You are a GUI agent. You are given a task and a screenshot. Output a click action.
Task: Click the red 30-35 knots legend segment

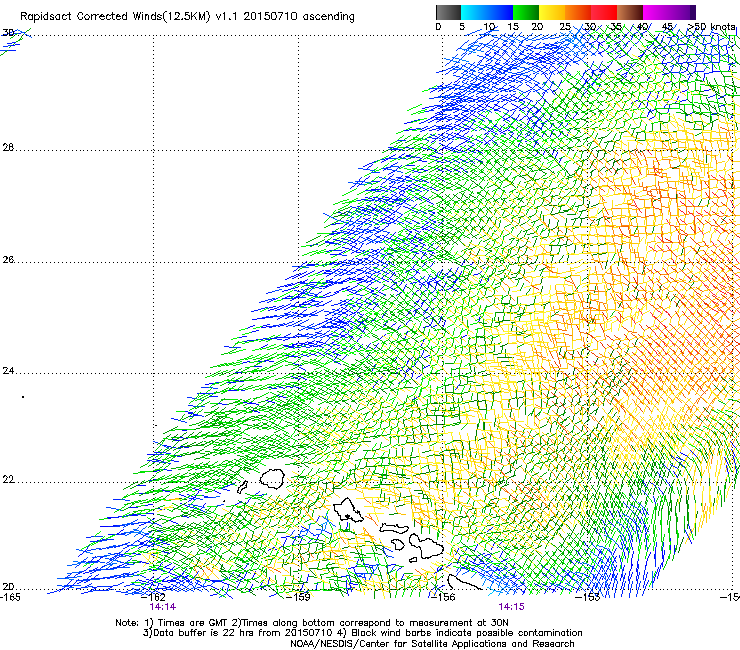pyautogui.click(x=604, y=12)
